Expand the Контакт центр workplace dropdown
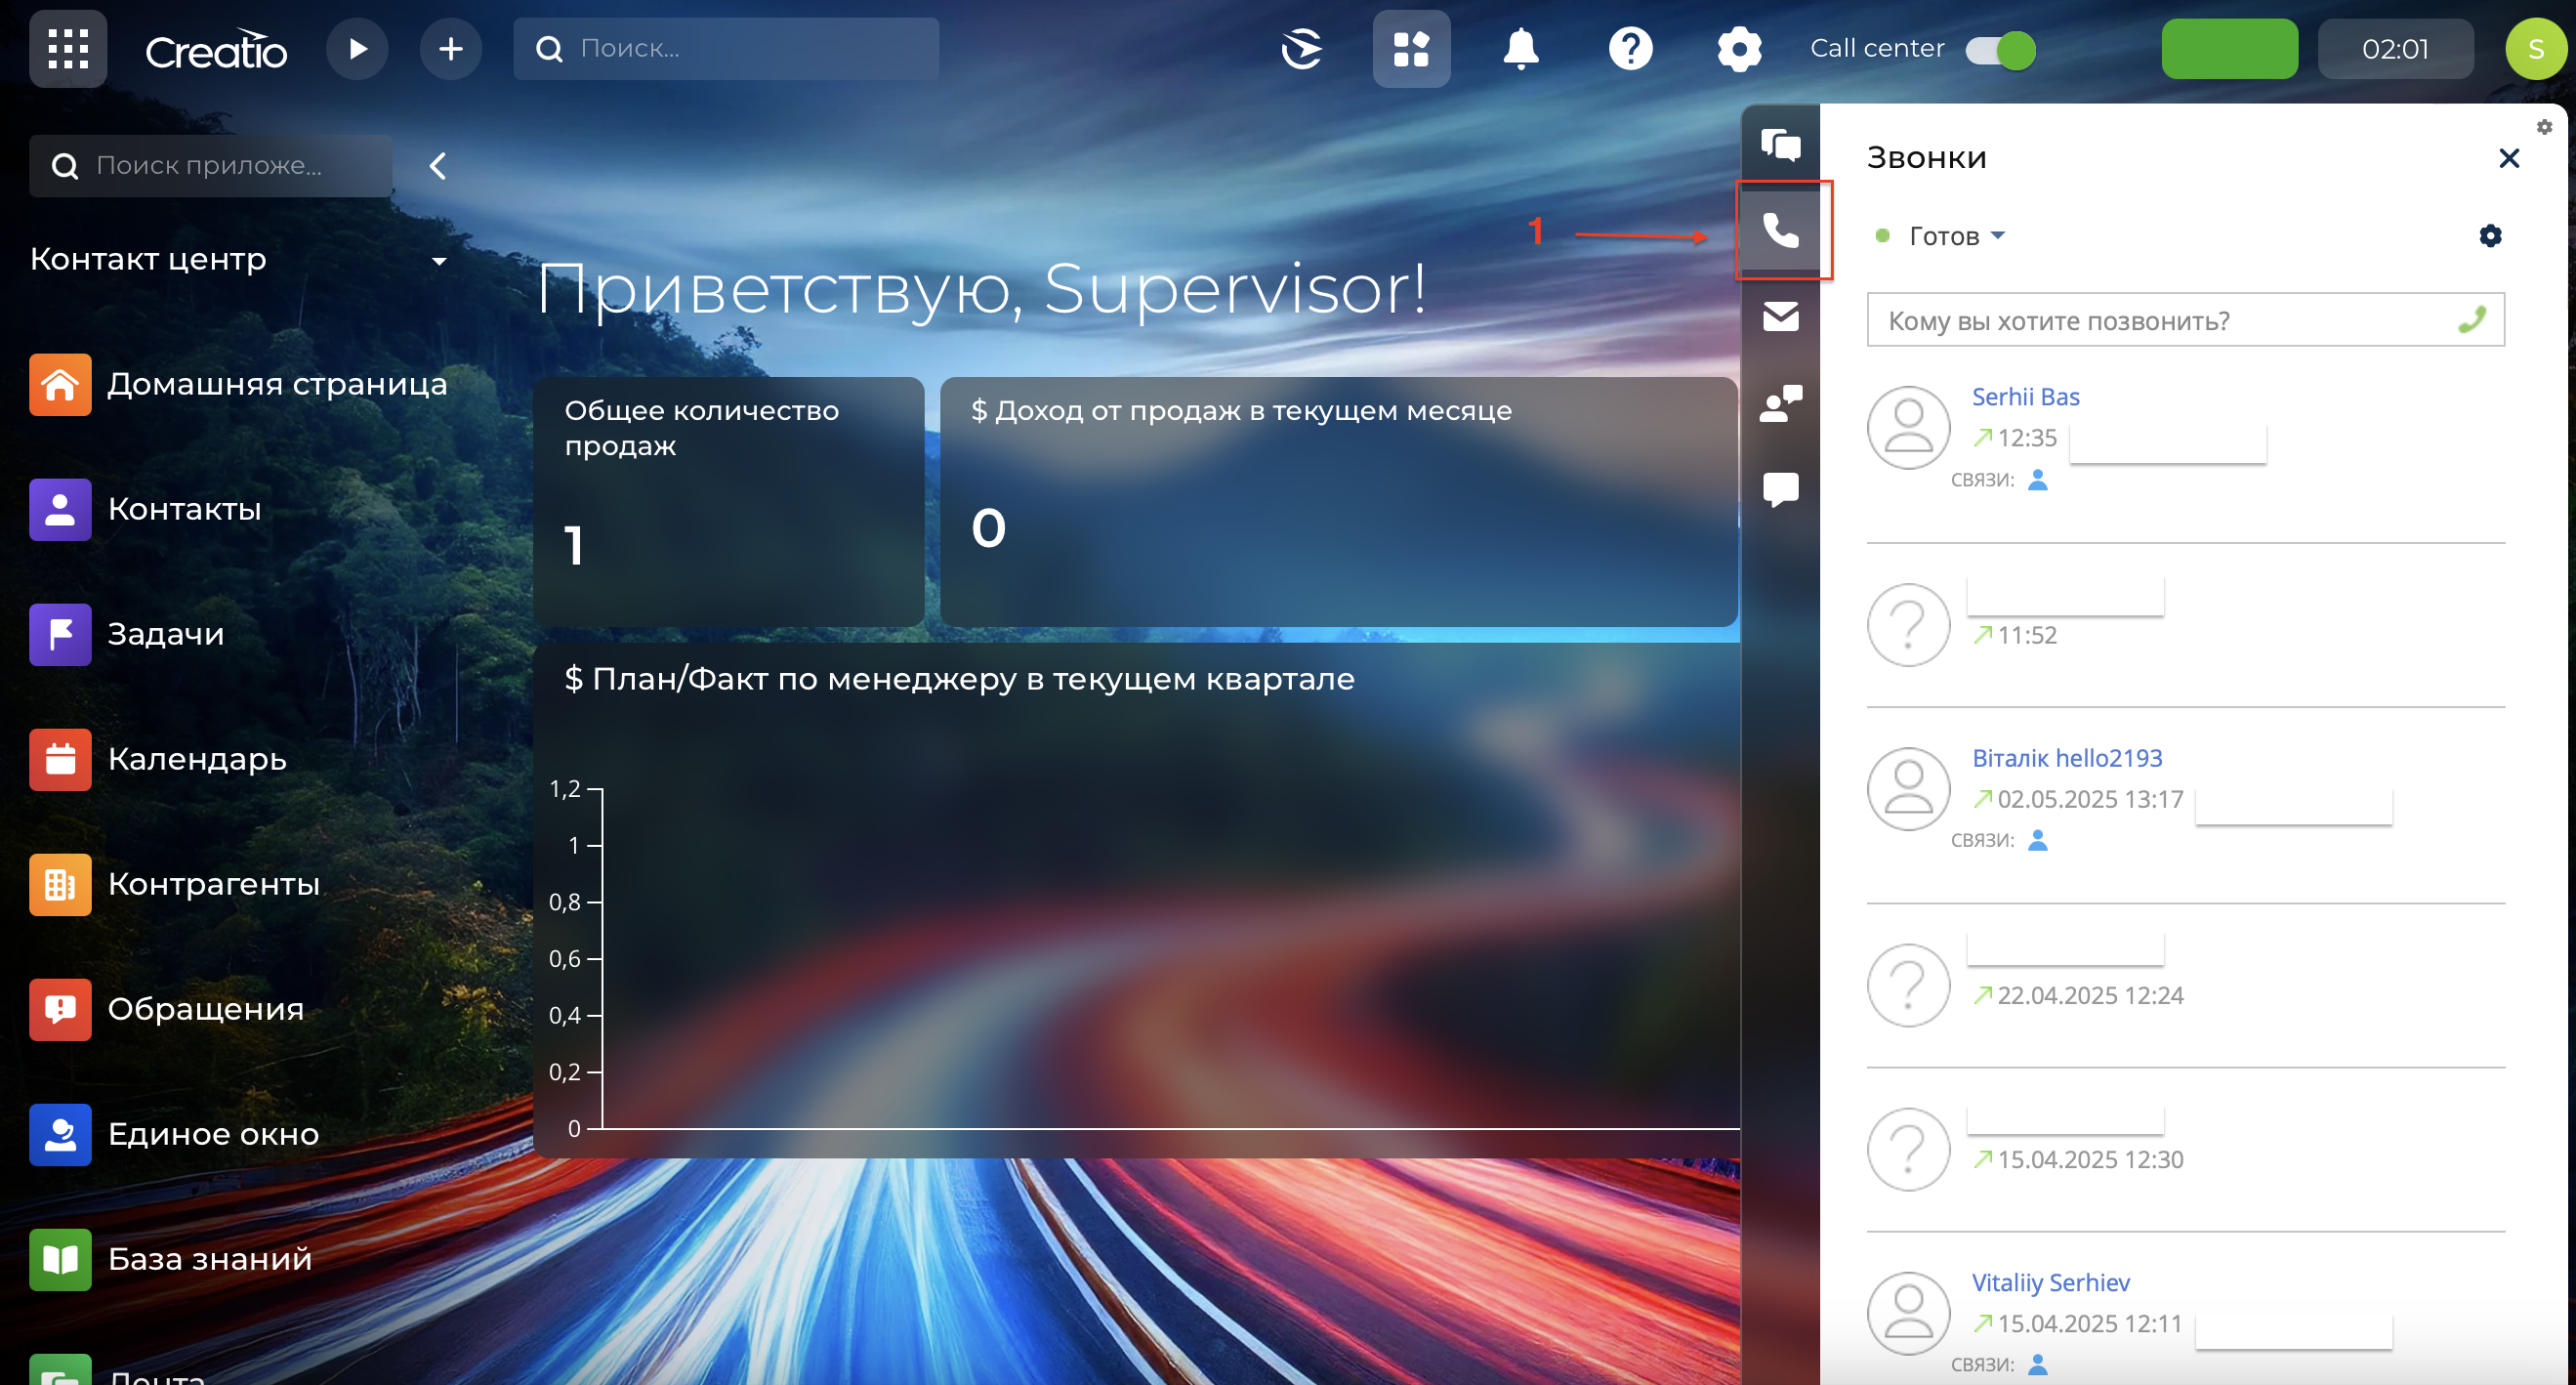 (x=439, y=261)
